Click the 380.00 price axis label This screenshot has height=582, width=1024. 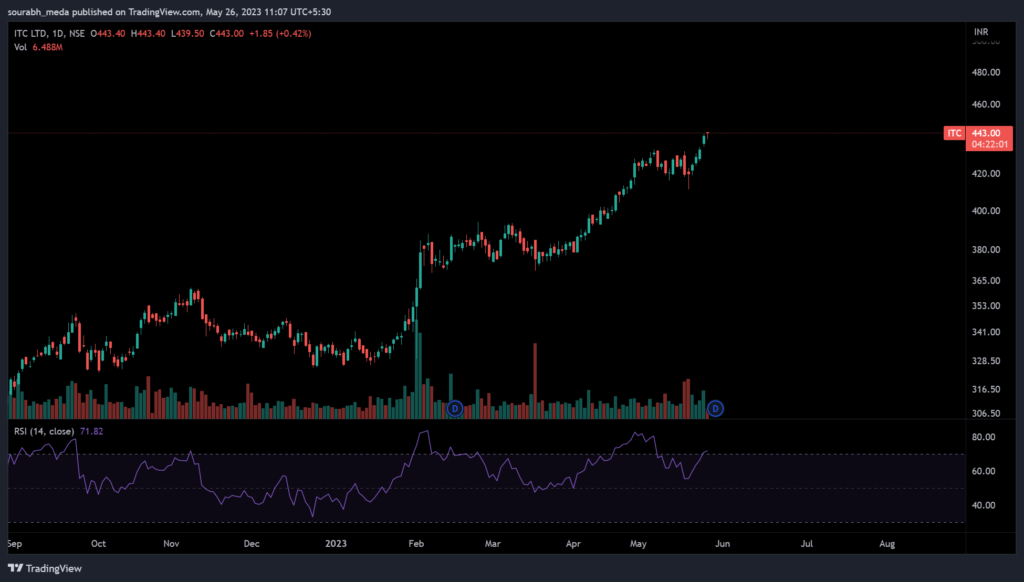tap(986, 250)
